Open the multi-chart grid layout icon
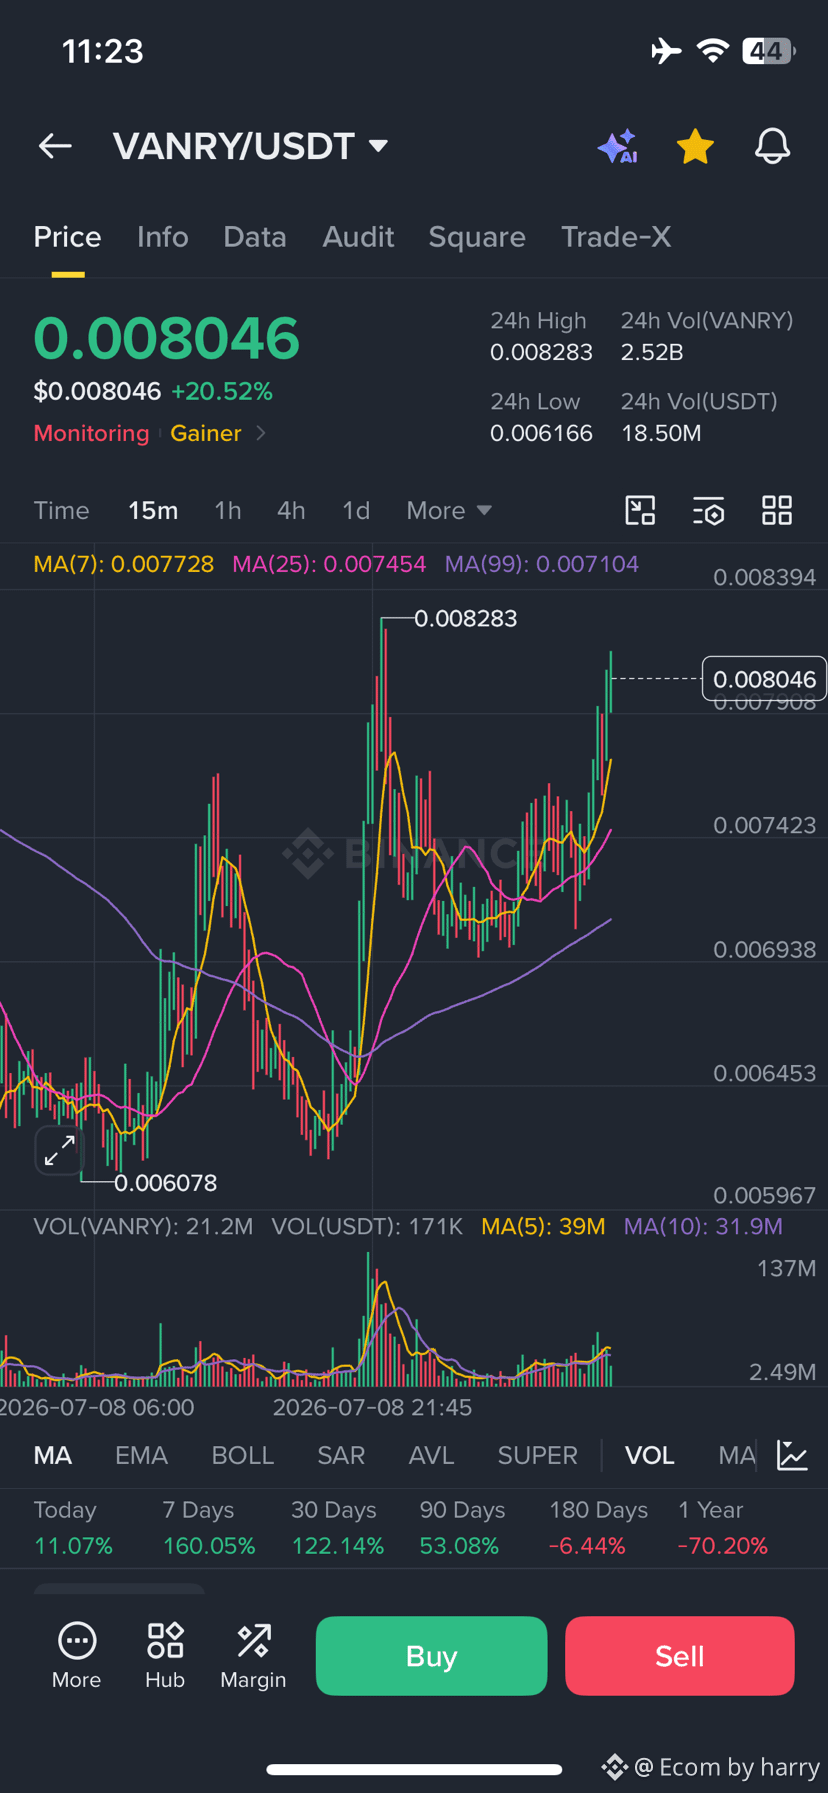Image resolution: width=828 pixels, height=1793 pixels. click(x=777, y=511)
